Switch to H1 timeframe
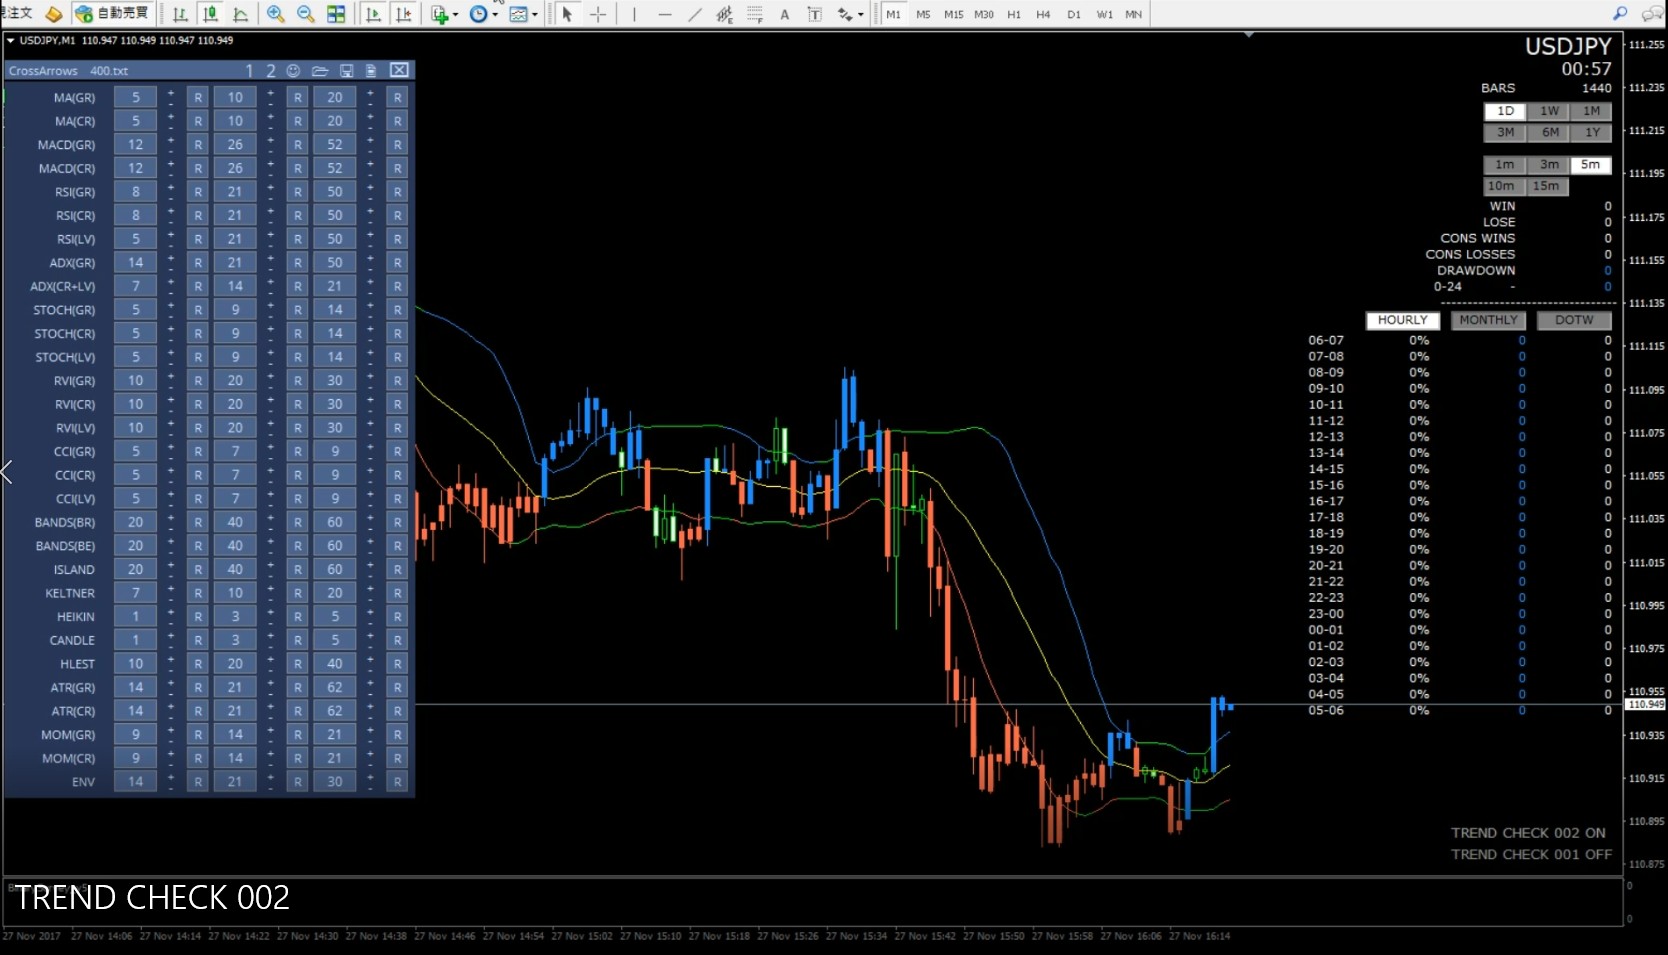This screenshot has height=955, width=1668. [x=1014, y=14]
